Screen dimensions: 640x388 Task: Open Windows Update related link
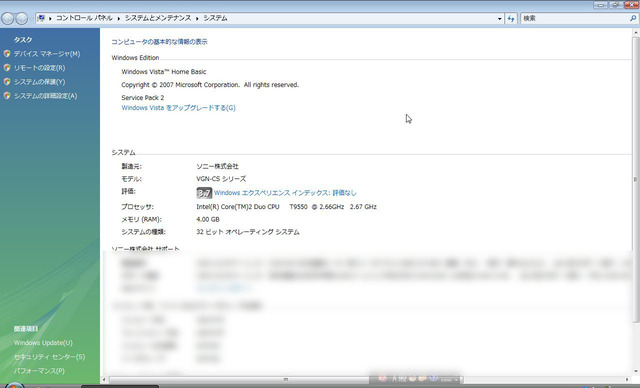43,343
